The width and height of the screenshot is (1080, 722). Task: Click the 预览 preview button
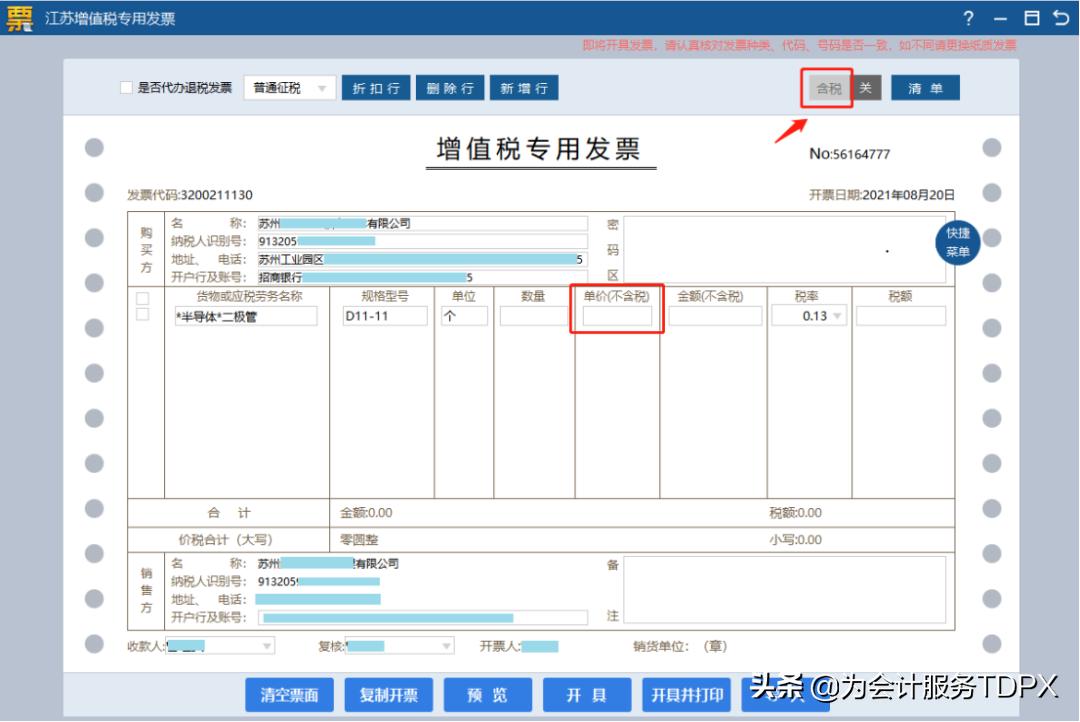point(487,695)
